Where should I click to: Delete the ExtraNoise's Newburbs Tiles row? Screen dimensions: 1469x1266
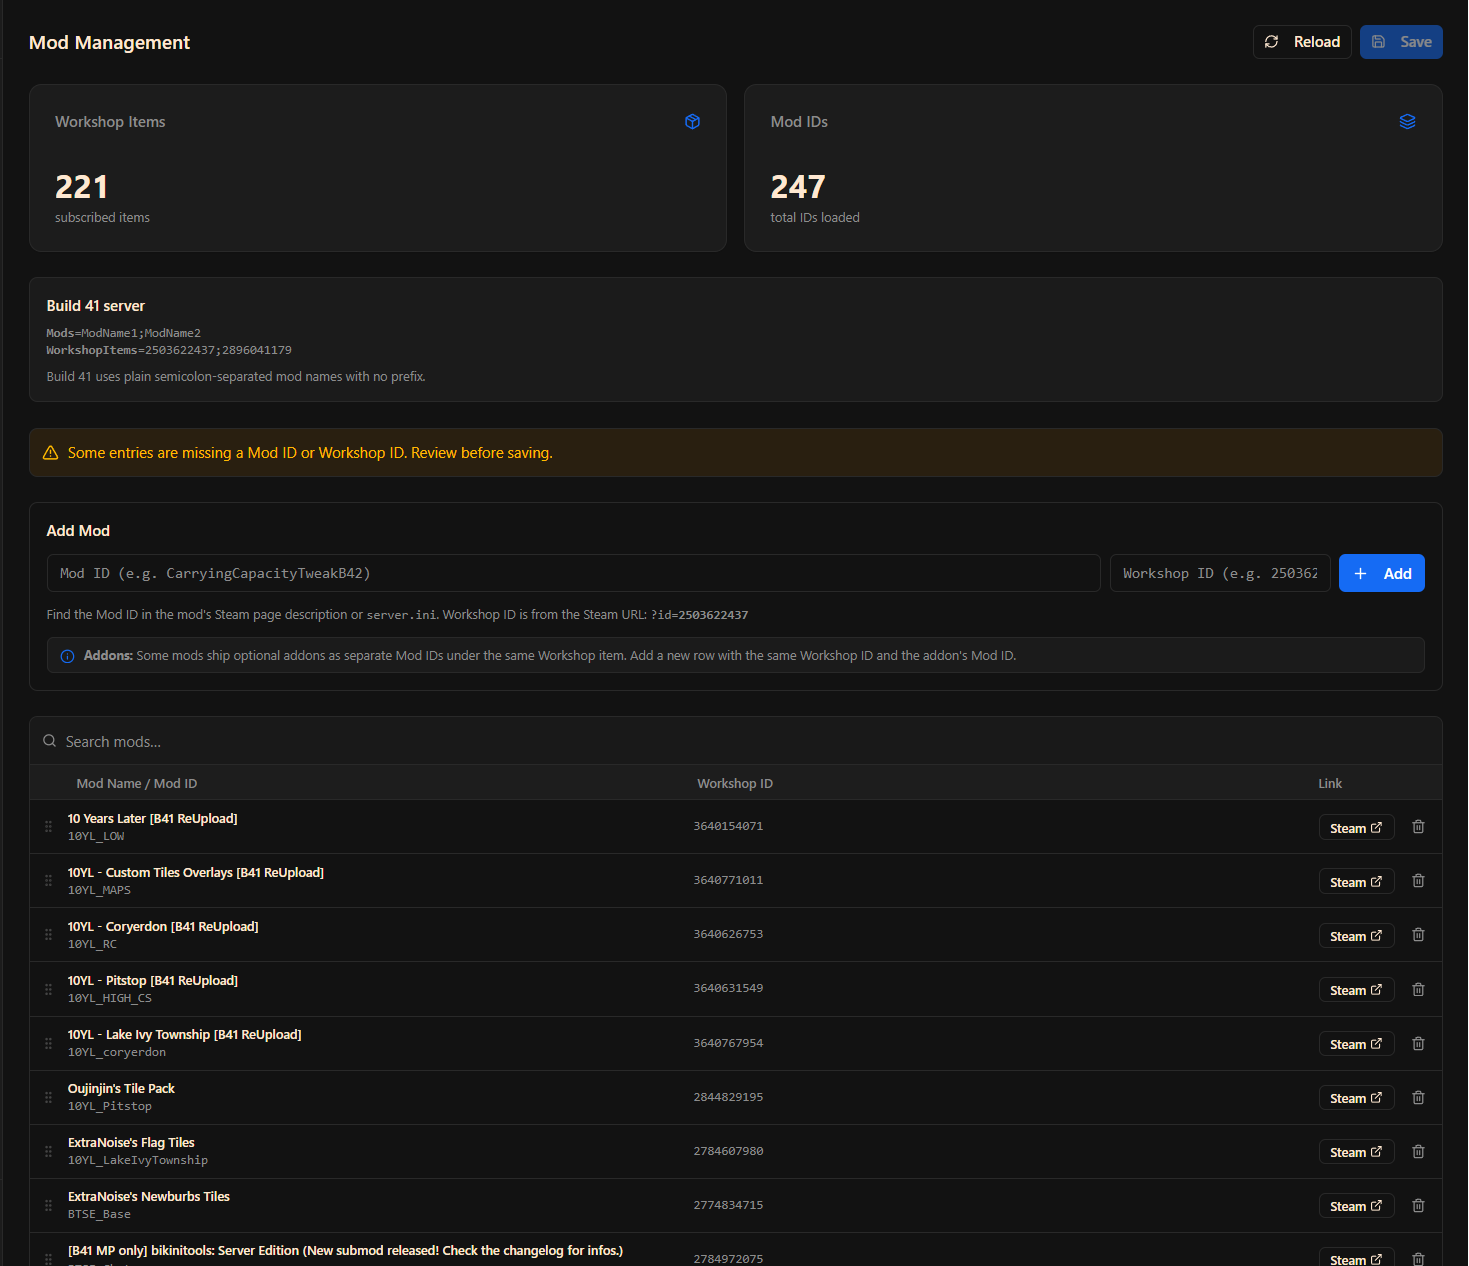coord(1418,1205)
